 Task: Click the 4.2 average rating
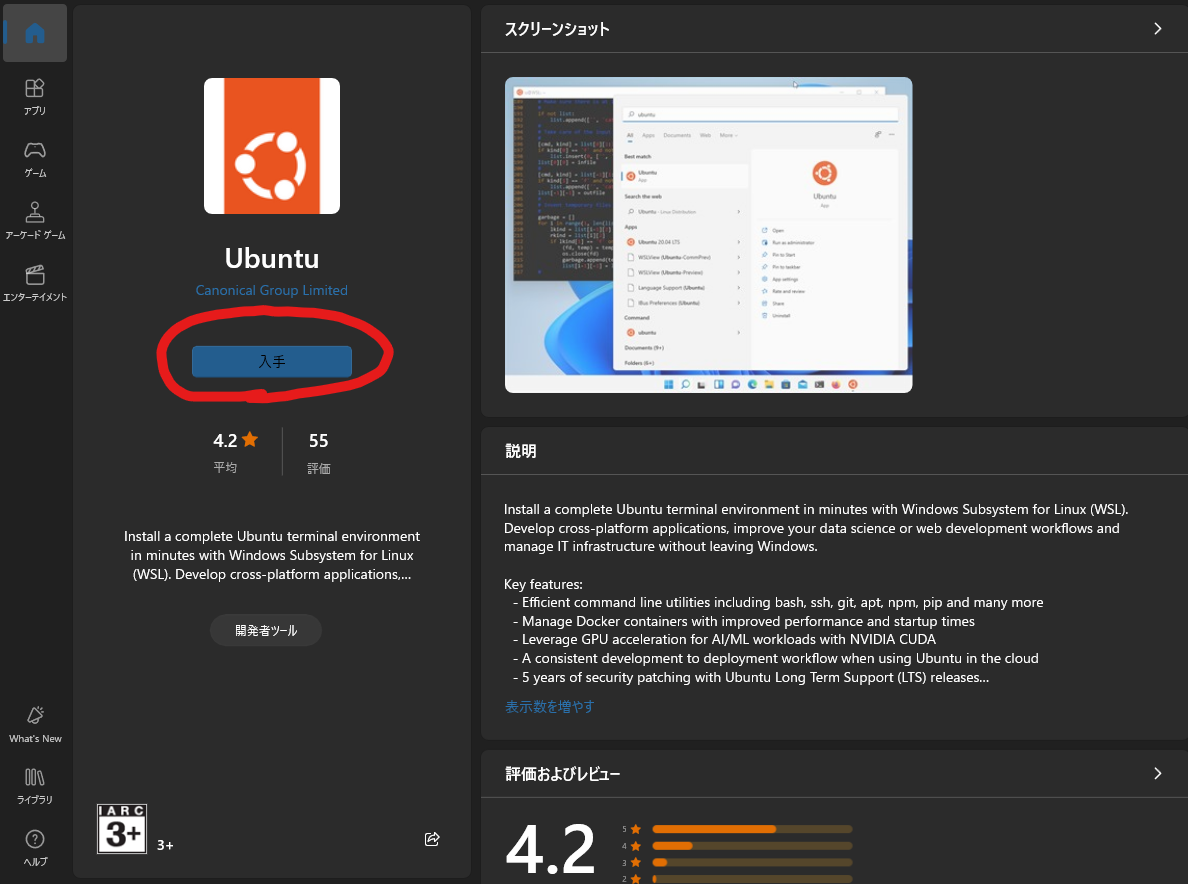[236, 440]
